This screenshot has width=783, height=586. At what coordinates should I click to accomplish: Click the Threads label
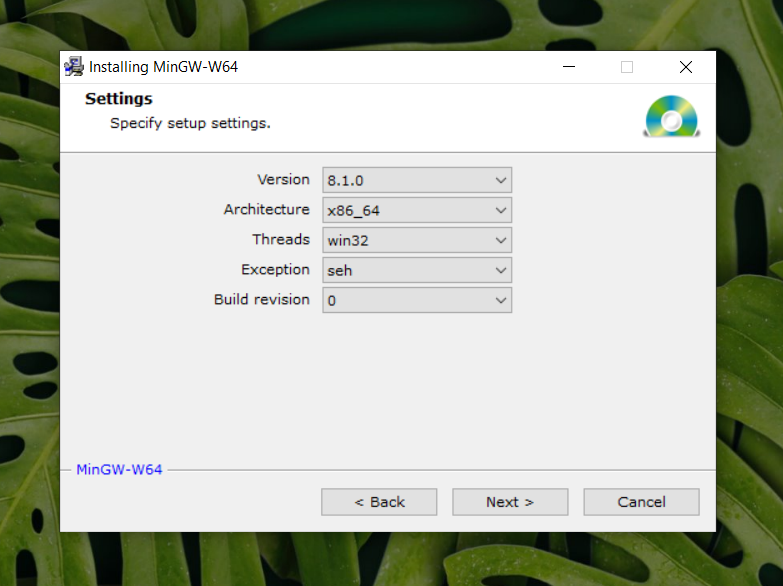[x=281, y=239]
